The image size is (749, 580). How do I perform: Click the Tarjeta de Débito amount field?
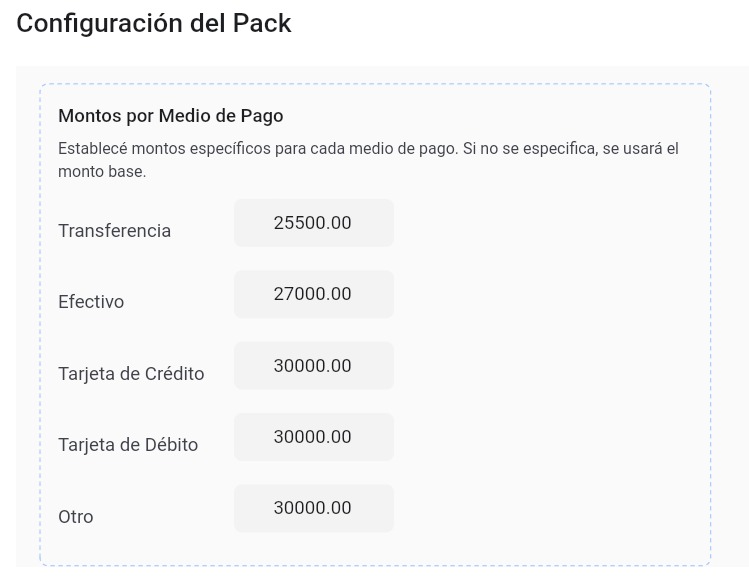313,437
